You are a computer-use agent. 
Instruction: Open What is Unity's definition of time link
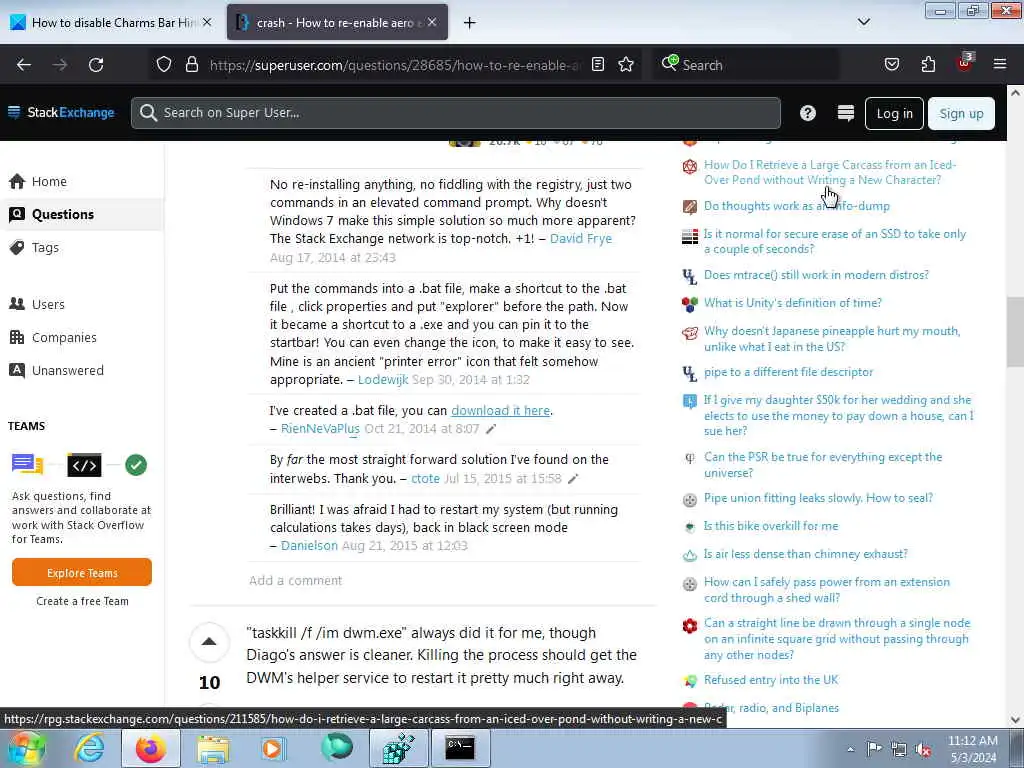click(792, 303)
